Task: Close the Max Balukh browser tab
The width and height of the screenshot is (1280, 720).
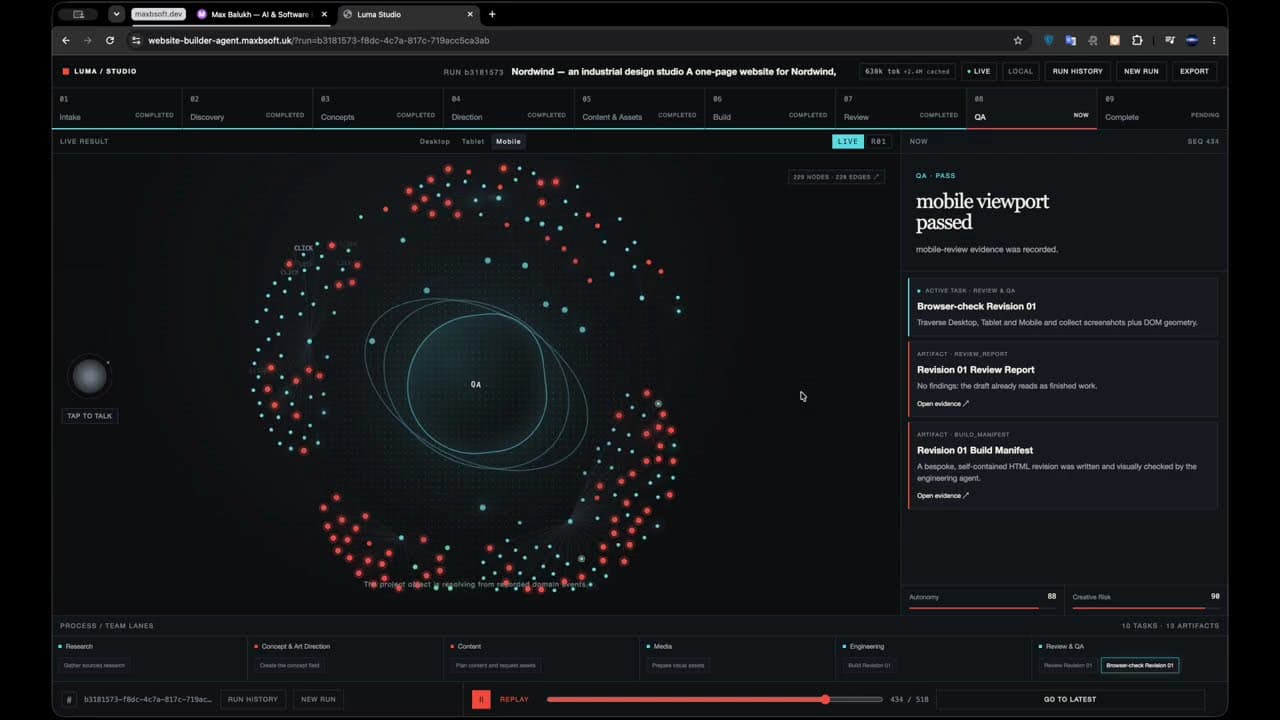Action: pyautogui.click(x=324, y=14)
